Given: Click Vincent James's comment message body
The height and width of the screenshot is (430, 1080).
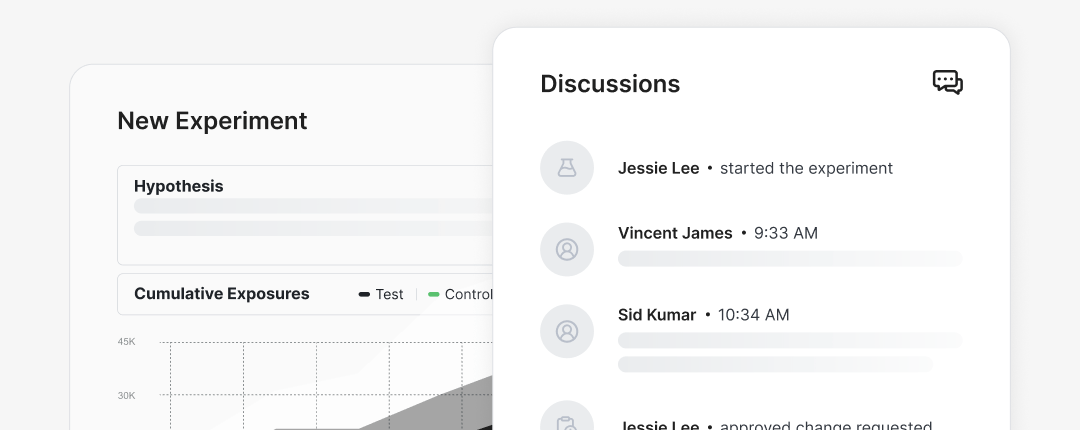Looking at the screenshot, I should tap(790, 259).
